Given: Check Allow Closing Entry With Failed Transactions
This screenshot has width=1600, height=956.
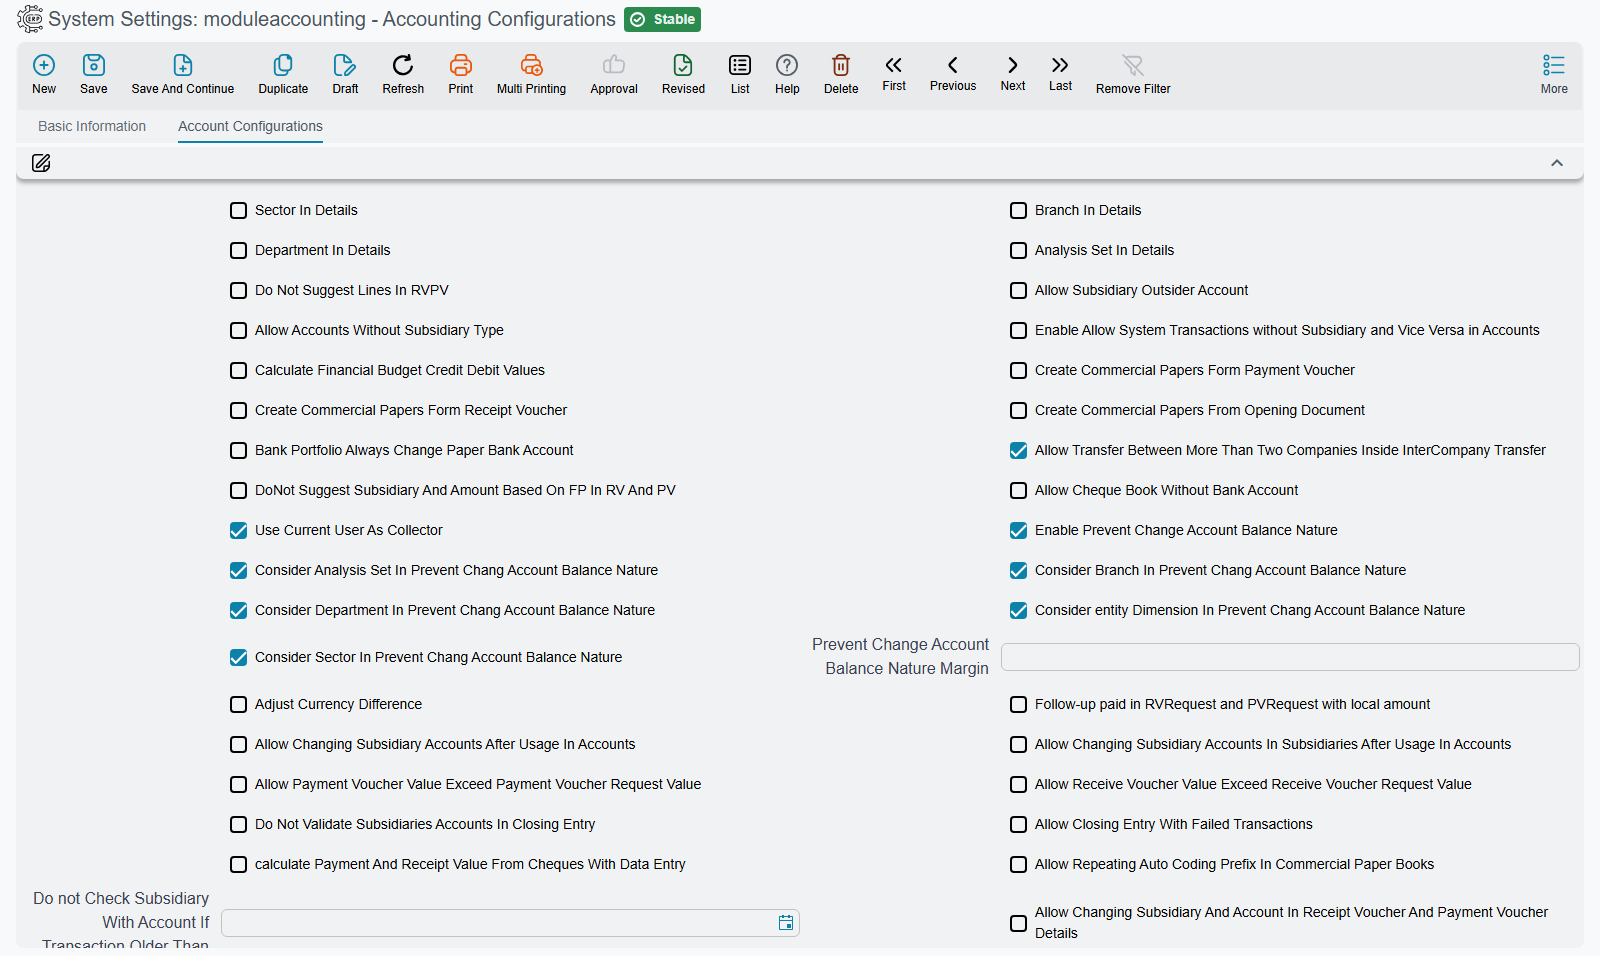Looking at the screenshot, I should click(x=1018, y=824).
